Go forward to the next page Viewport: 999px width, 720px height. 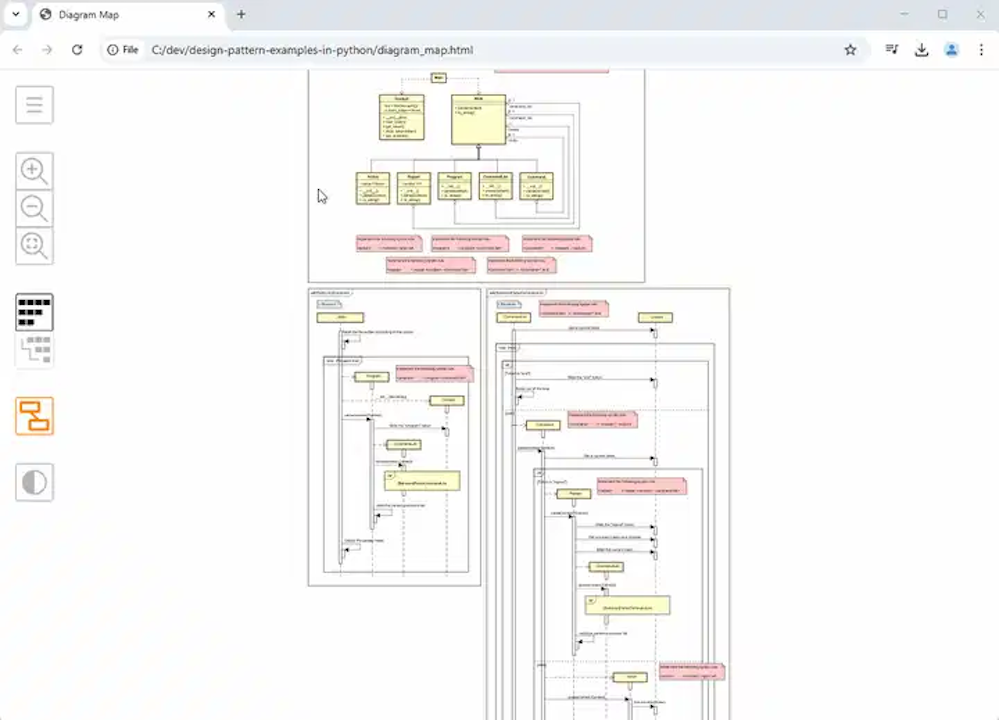tap(47, 50)
